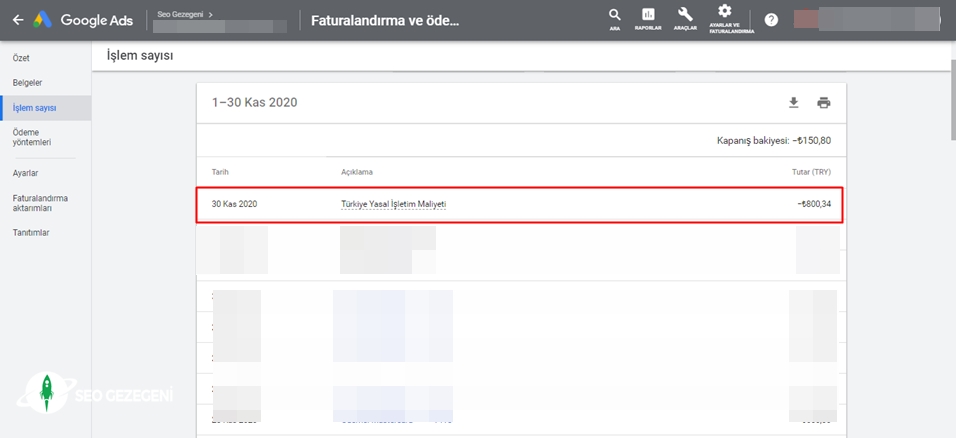Open Özet in the sidebar
This screenshot has width=956, height=438.
21,58
